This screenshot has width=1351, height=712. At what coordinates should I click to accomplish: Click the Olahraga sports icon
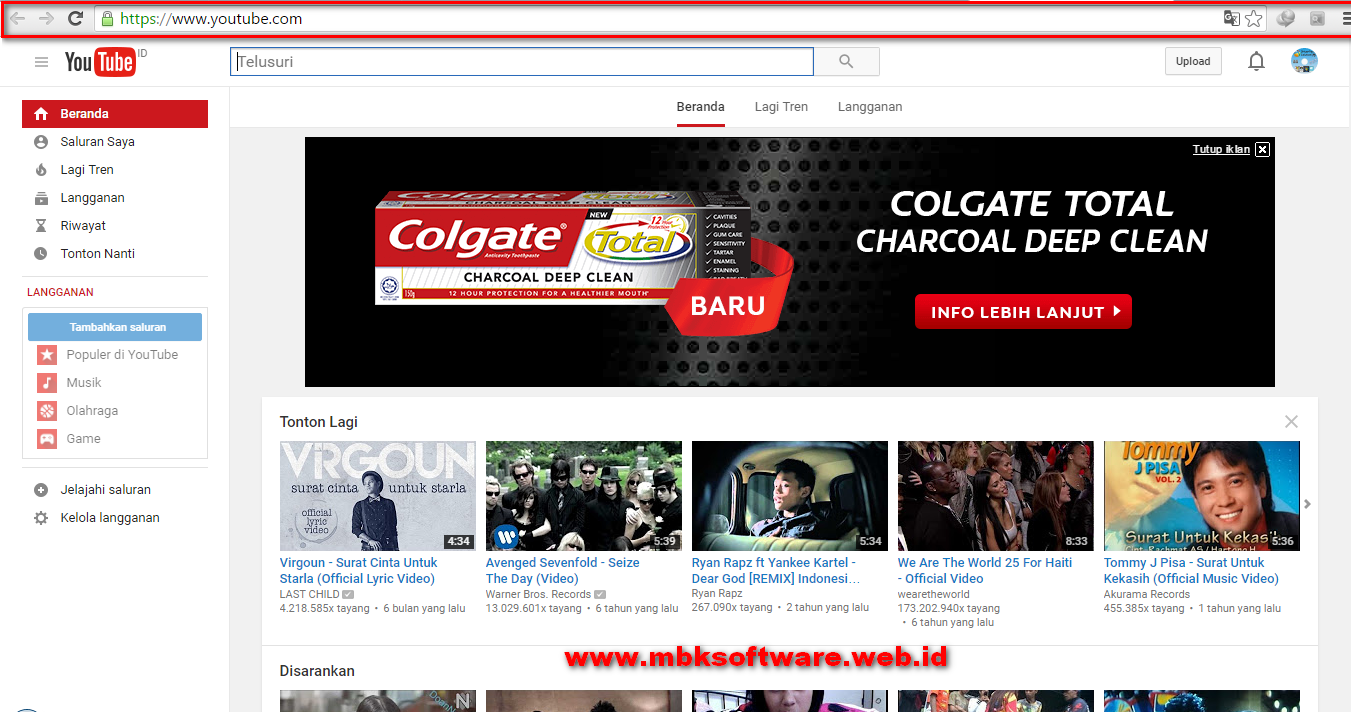coord(47,411)
